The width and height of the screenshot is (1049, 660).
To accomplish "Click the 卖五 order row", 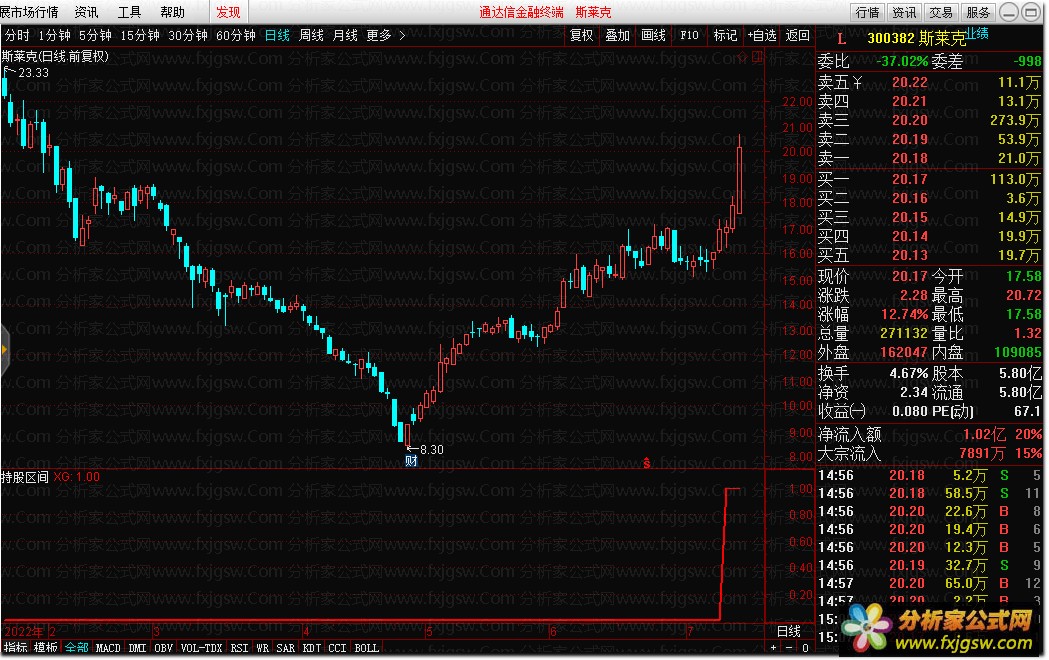I will tap(929, 82).
